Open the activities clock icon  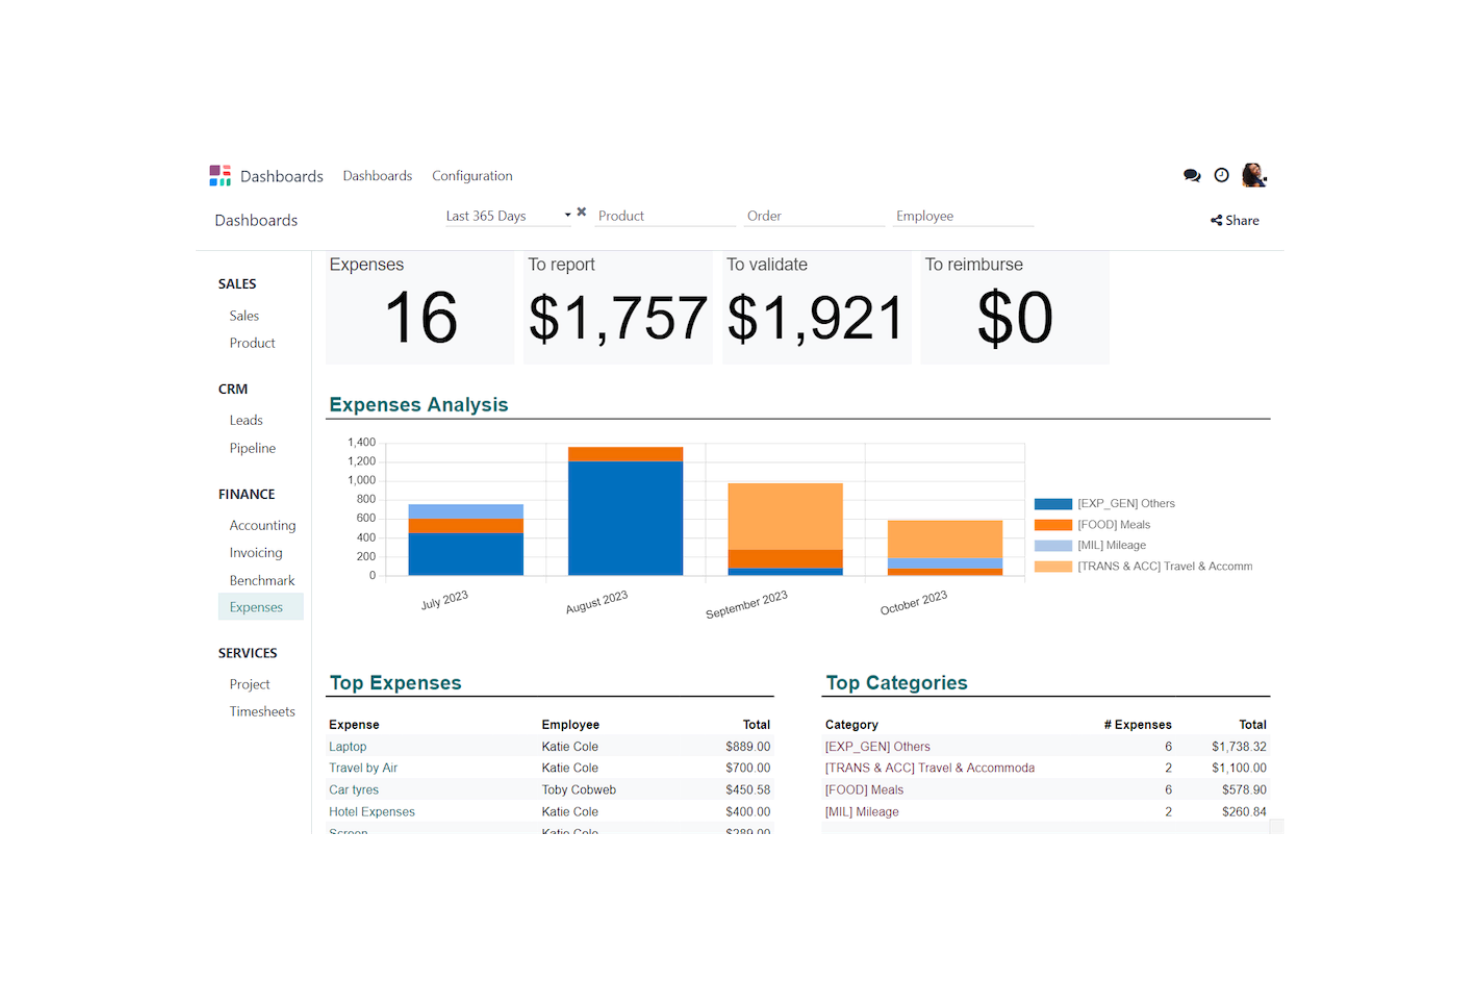click(x=1221, y=175)
